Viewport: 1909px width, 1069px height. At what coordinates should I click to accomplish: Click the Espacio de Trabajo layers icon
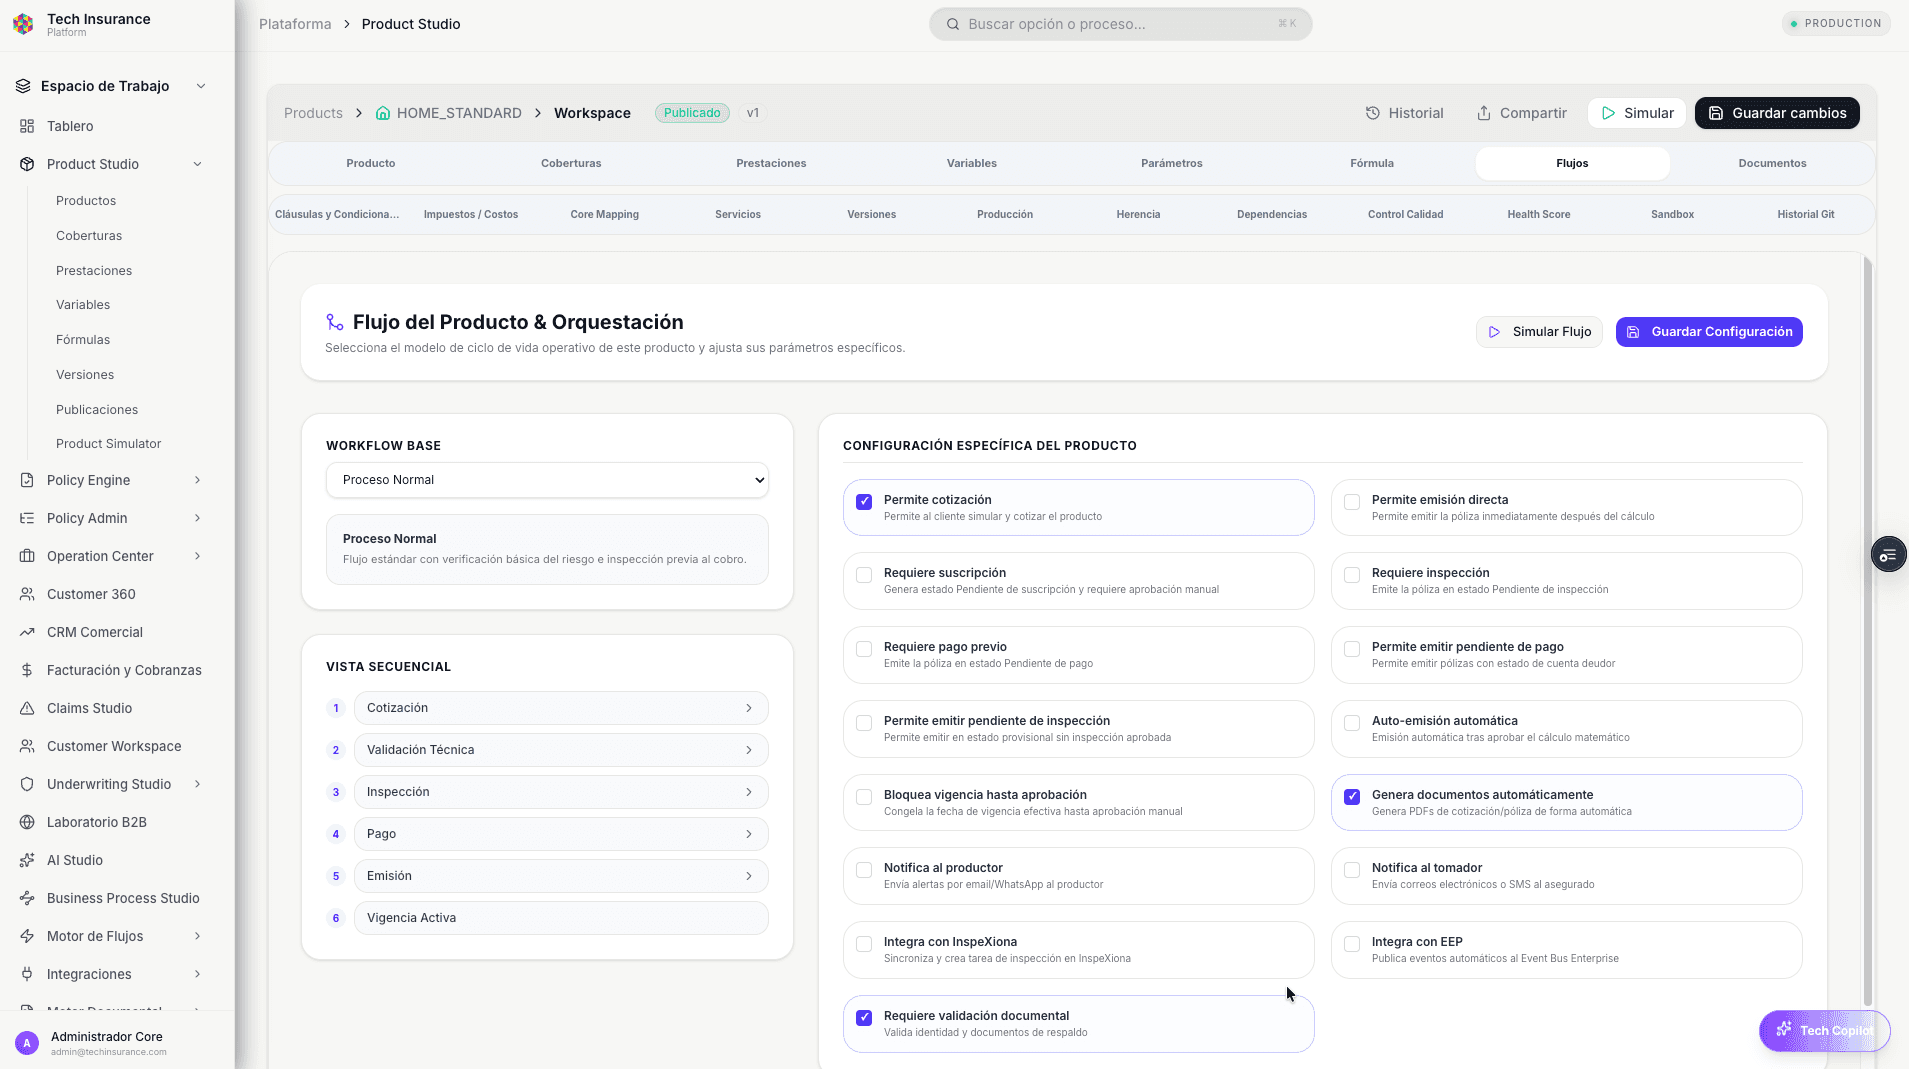click(23, 86)
